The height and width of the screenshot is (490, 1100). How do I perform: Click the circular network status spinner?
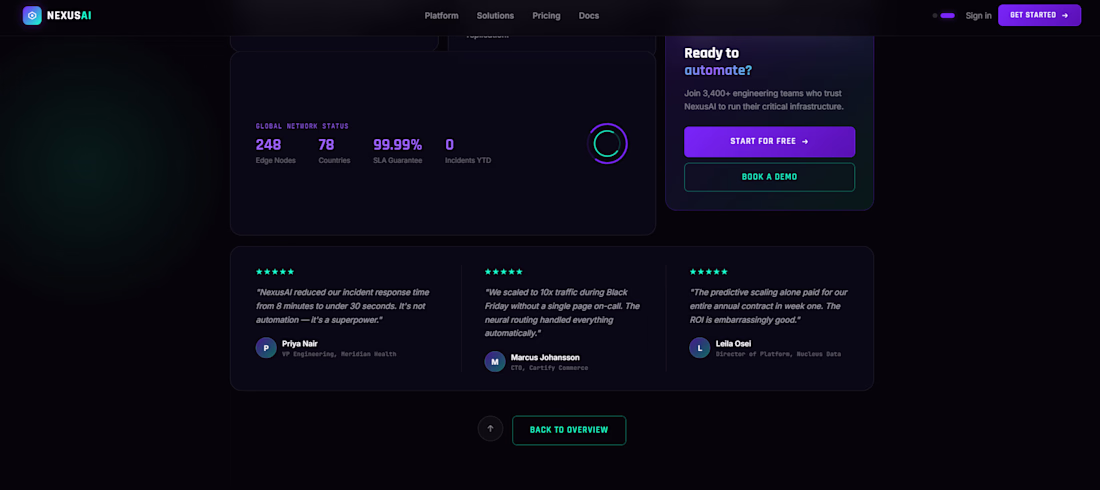607,144
